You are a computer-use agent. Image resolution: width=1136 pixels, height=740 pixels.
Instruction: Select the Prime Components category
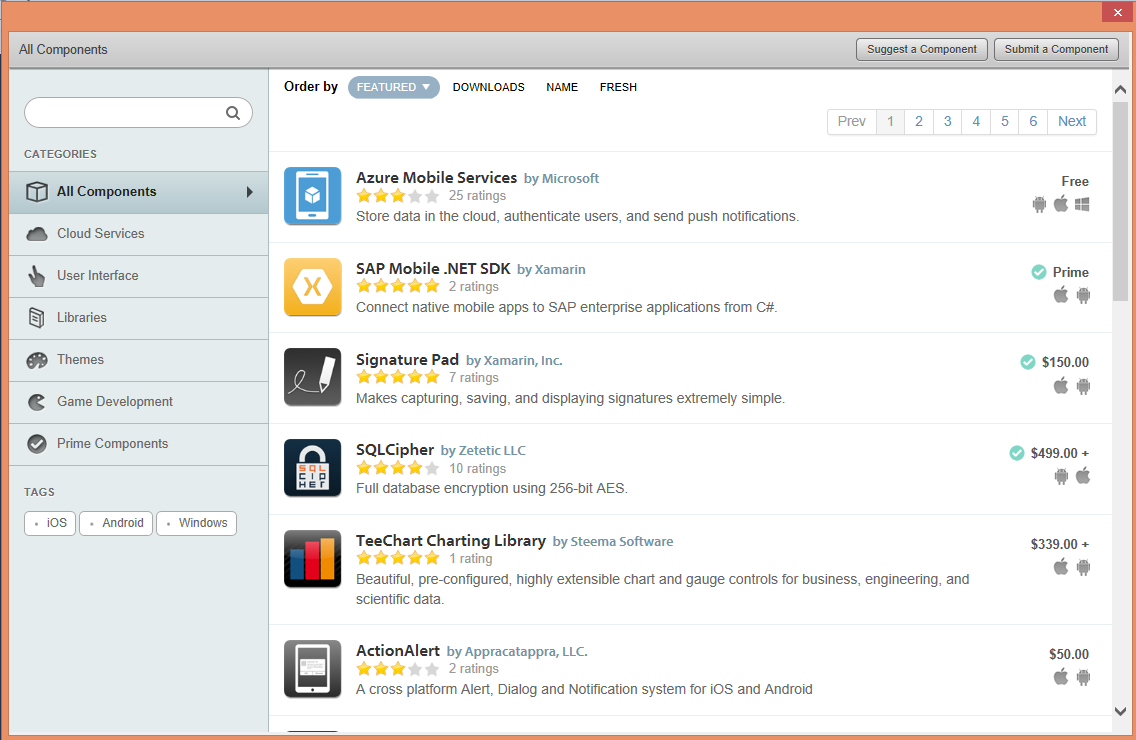(139, 444)
